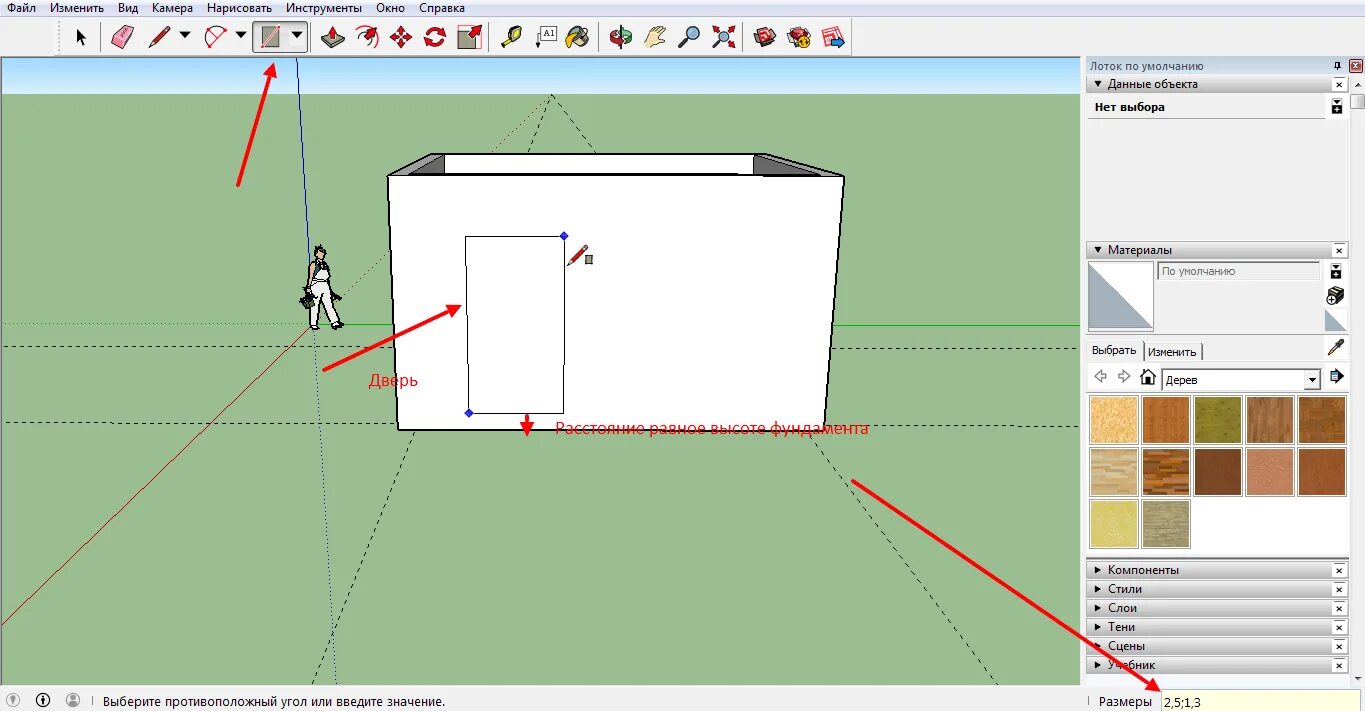
Task: Select the pencil Line tool
Action: tap(159, 38)
